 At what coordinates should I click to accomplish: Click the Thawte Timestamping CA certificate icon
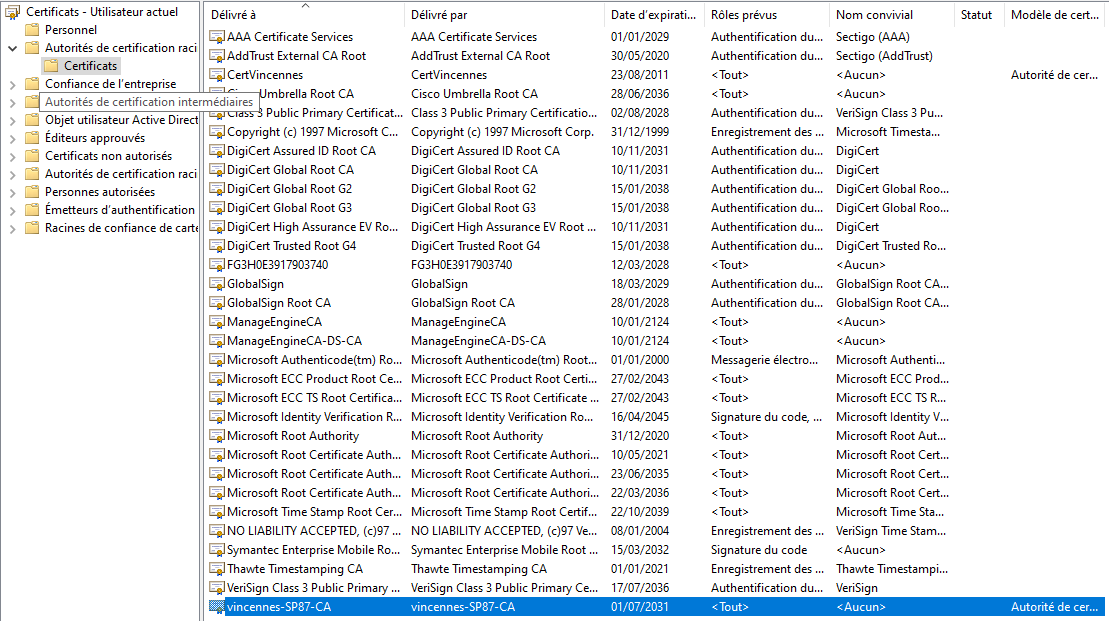pos(216,569)
